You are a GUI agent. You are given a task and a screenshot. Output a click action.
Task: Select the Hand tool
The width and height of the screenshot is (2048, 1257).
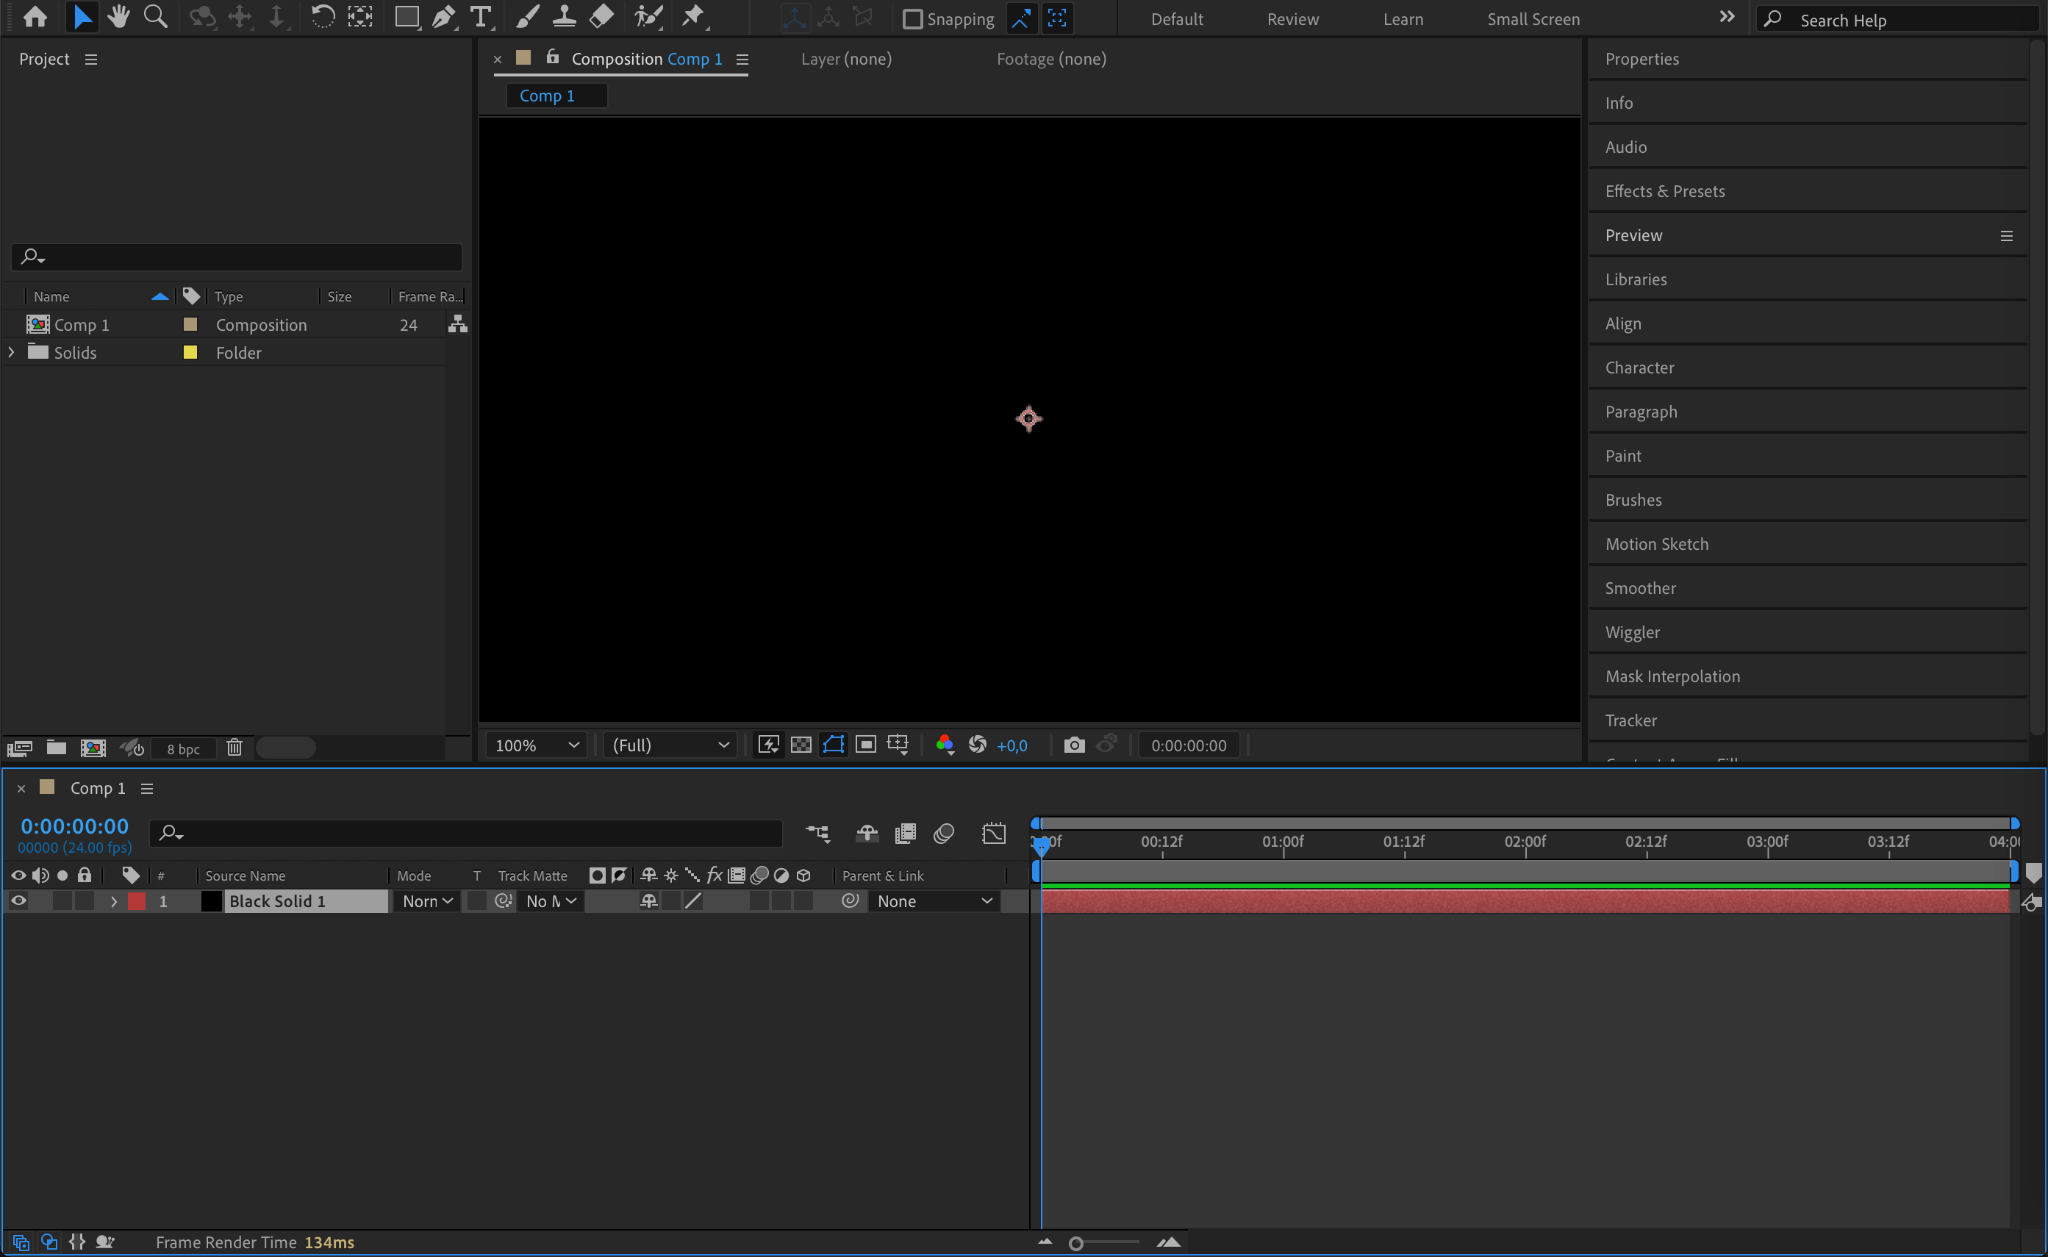click(118, 17)
